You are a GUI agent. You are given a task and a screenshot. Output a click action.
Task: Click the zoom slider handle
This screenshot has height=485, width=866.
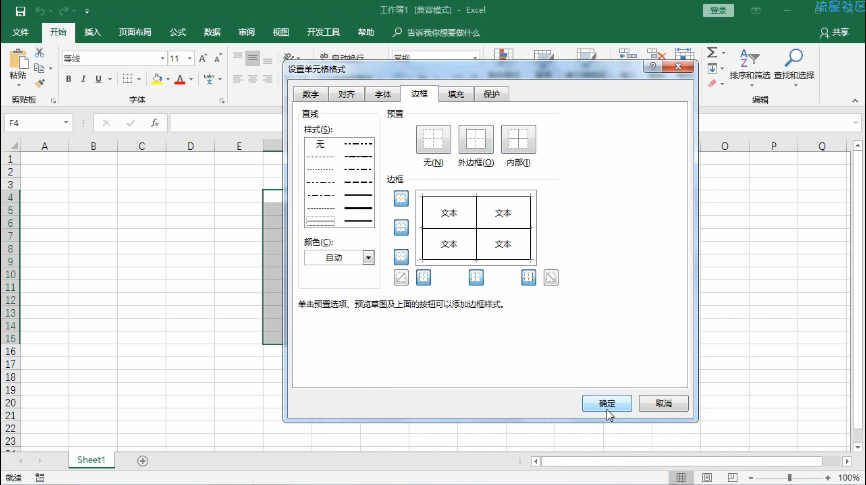tap(789, 477)
